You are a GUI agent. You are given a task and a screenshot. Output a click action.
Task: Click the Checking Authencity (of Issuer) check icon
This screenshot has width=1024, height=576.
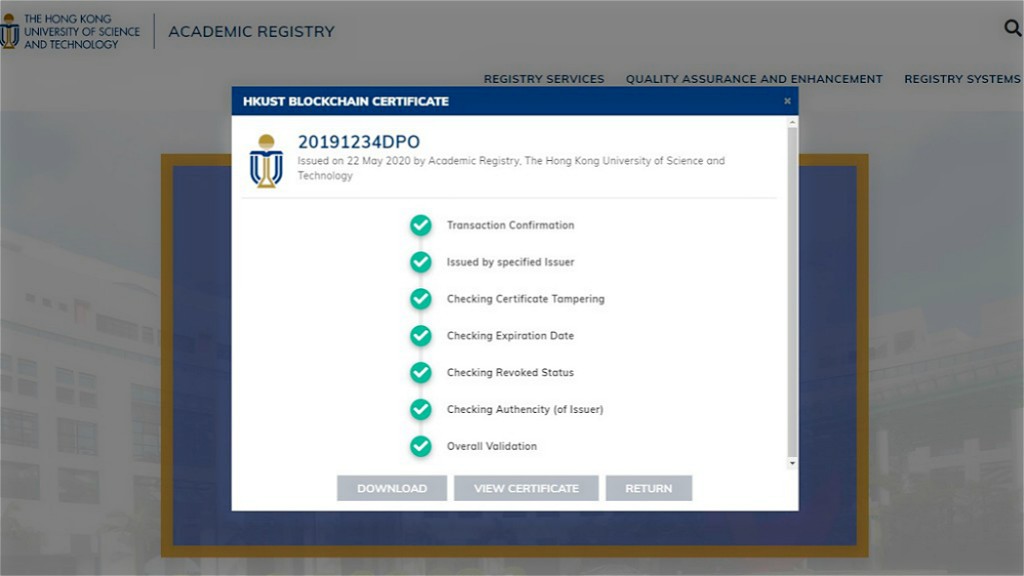click(x=421, y=409)
